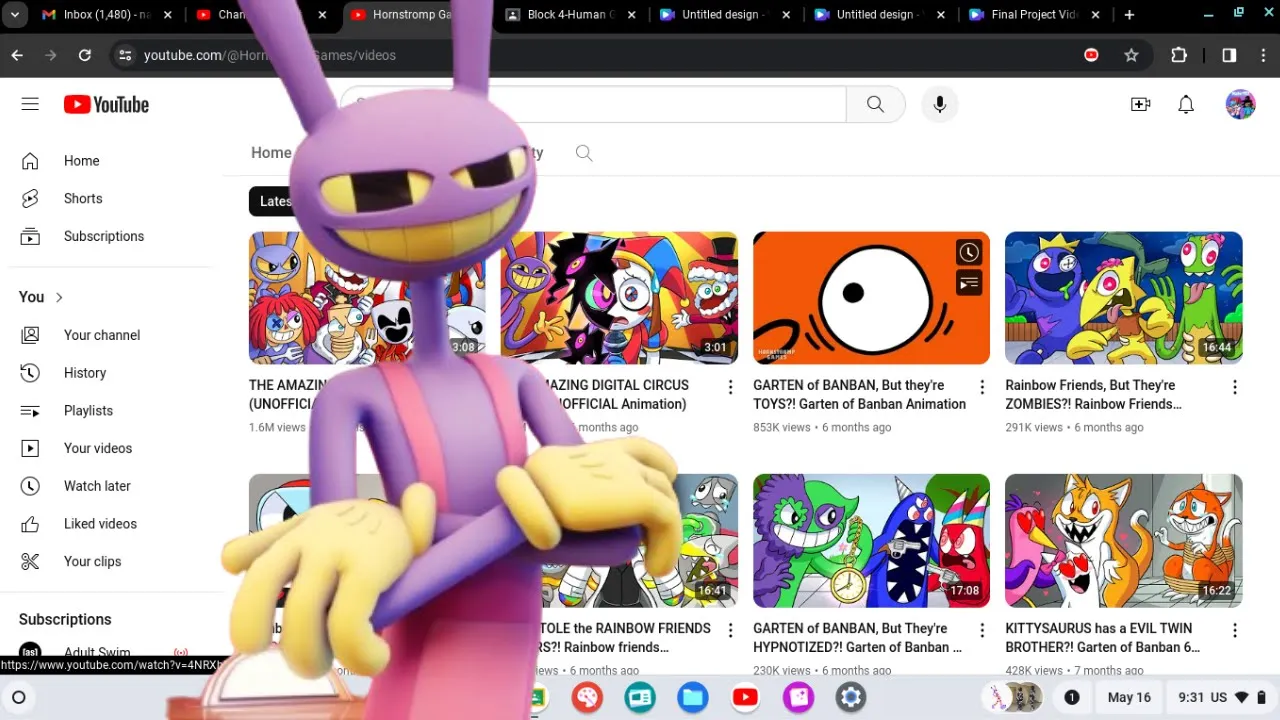
Task: Open the Adult Swim subscription
Action: pyautogui.click(x=110, y=652)
